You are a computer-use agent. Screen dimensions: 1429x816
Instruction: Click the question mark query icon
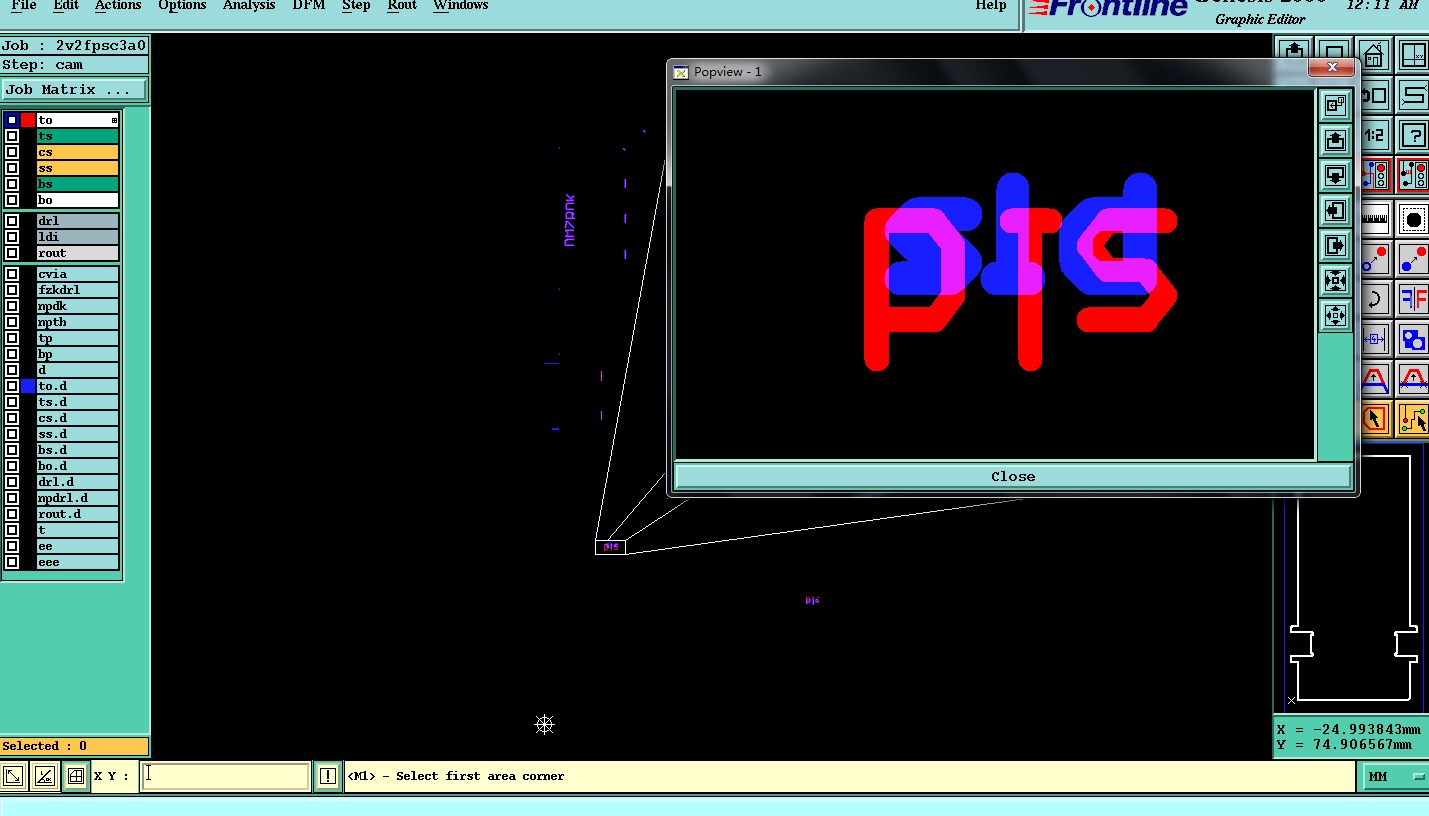click(x=1413, y=136)
